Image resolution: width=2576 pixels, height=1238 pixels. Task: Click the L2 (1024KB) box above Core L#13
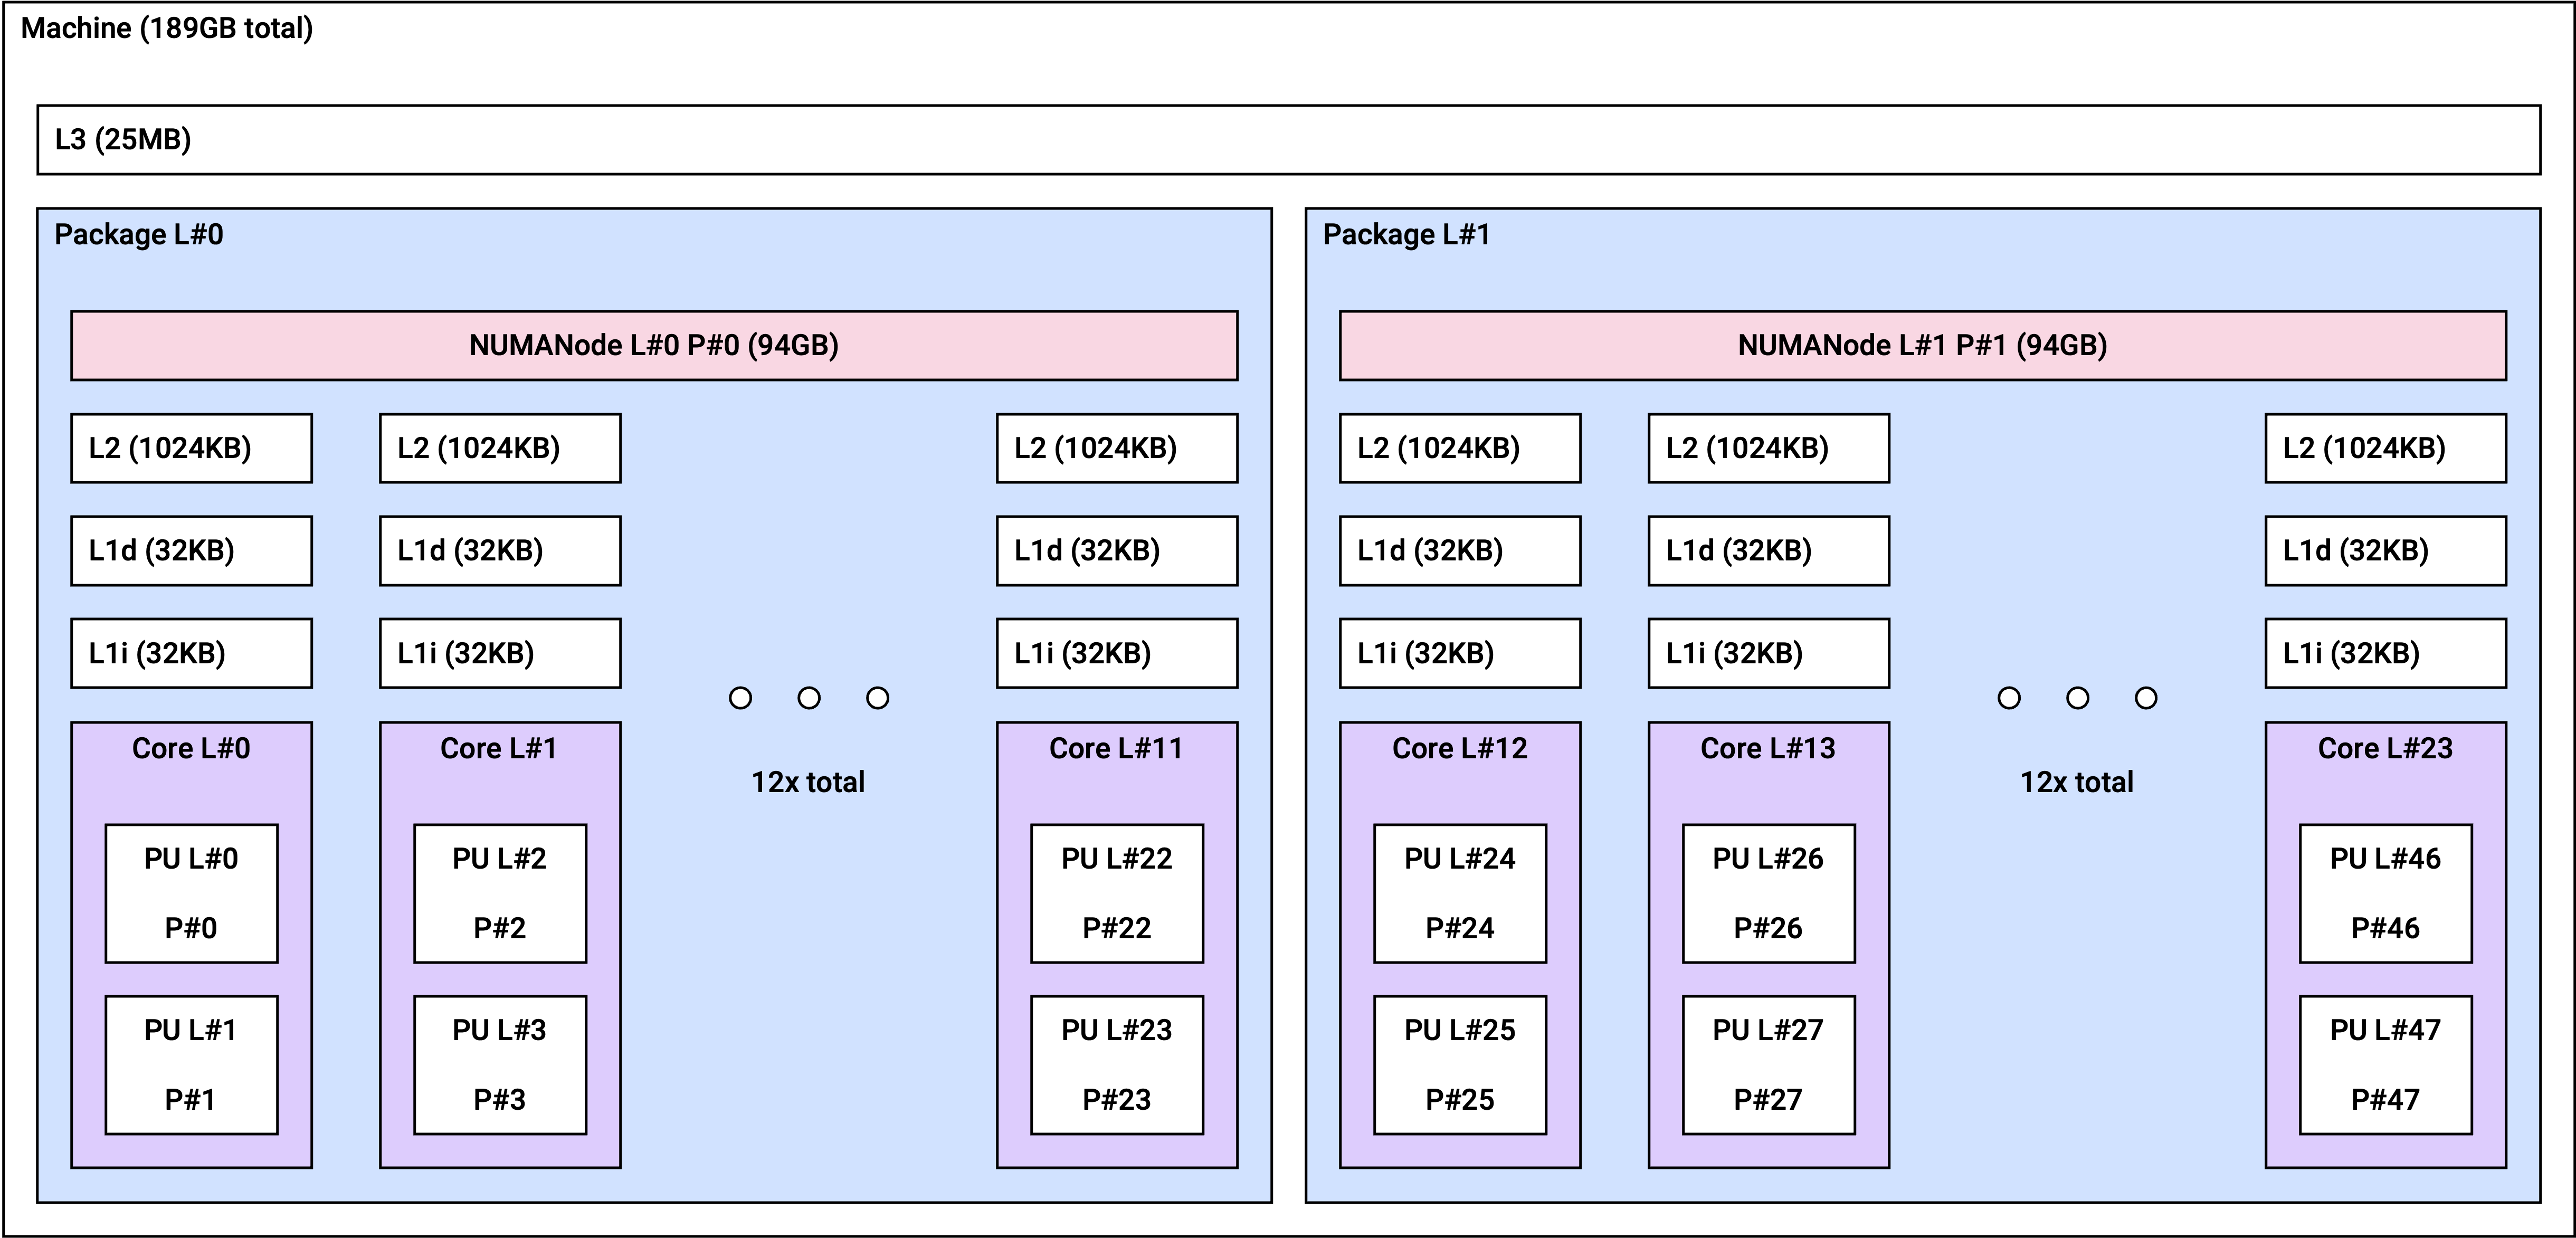(1769, 449)
